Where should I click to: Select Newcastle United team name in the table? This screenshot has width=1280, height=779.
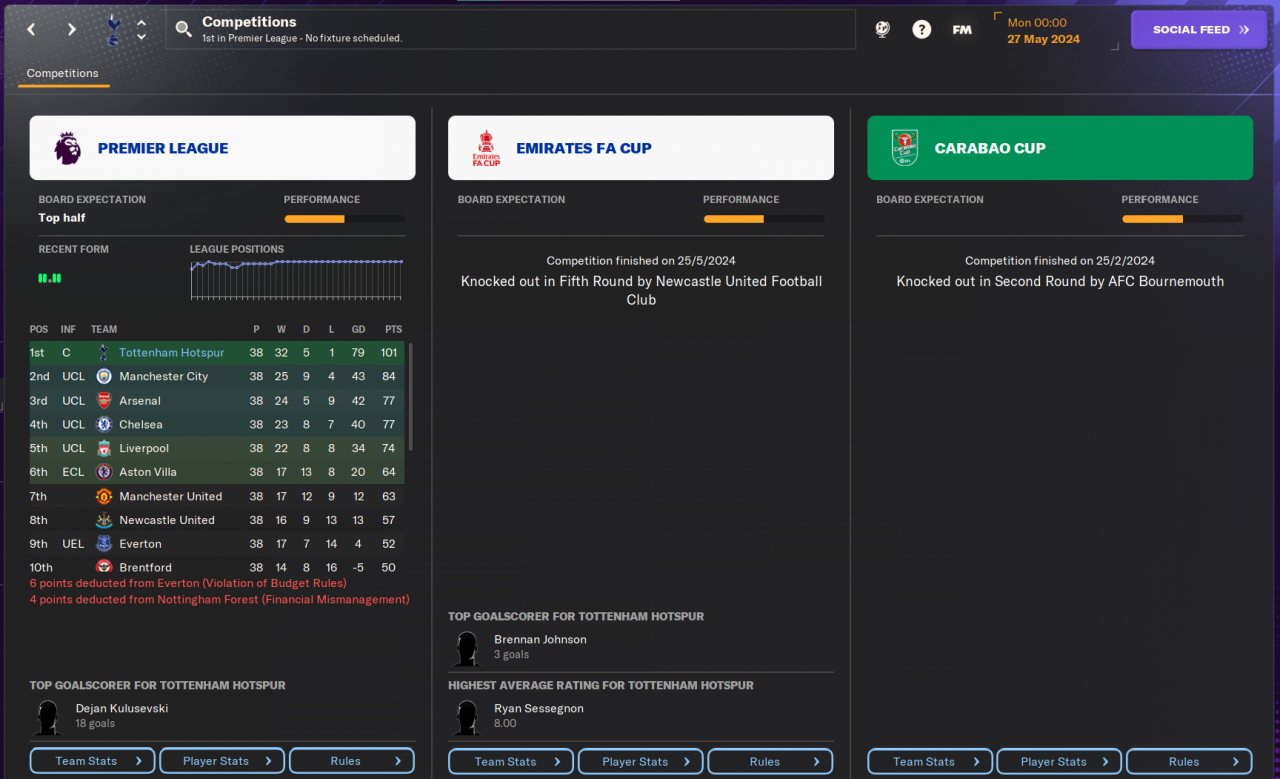point(167,520)
